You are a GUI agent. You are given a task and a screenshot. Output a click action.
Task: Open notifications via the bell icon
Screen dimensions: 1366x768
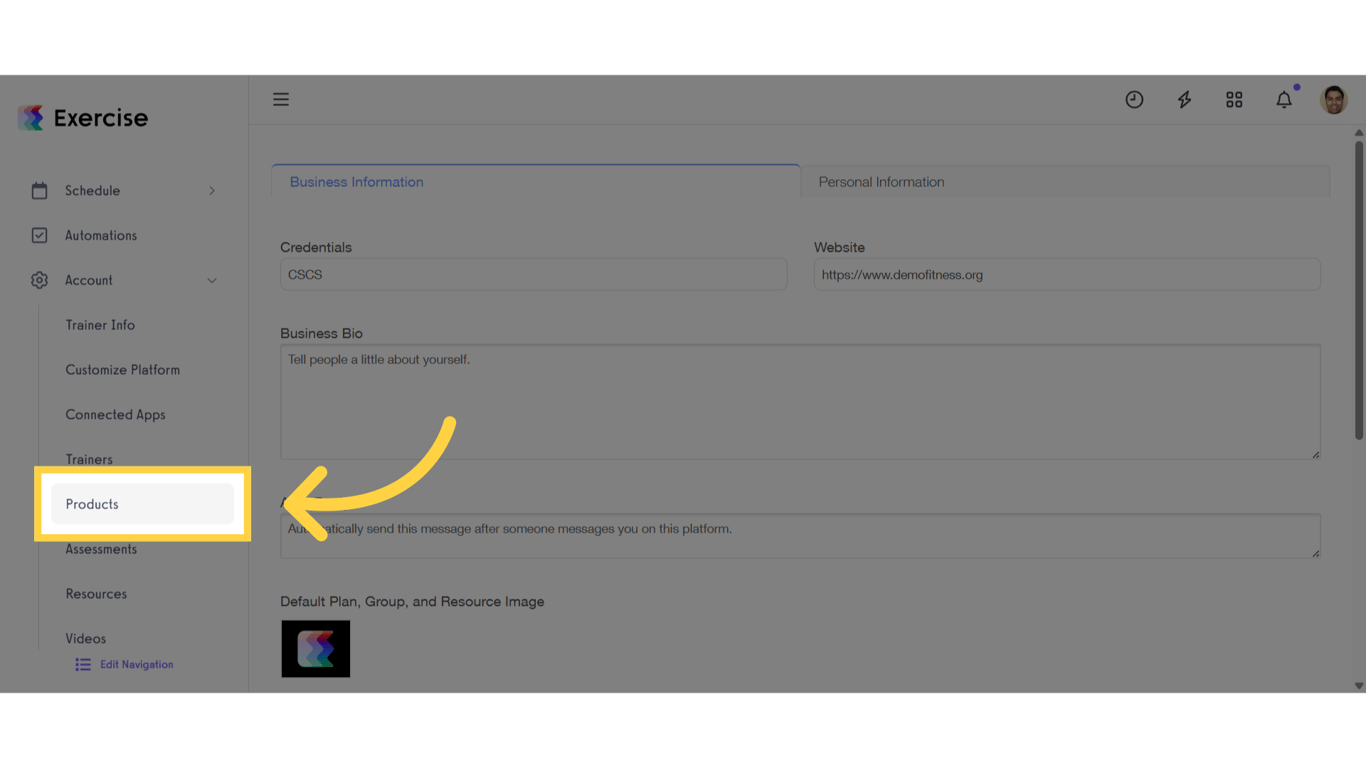[x=1284, y=99]
